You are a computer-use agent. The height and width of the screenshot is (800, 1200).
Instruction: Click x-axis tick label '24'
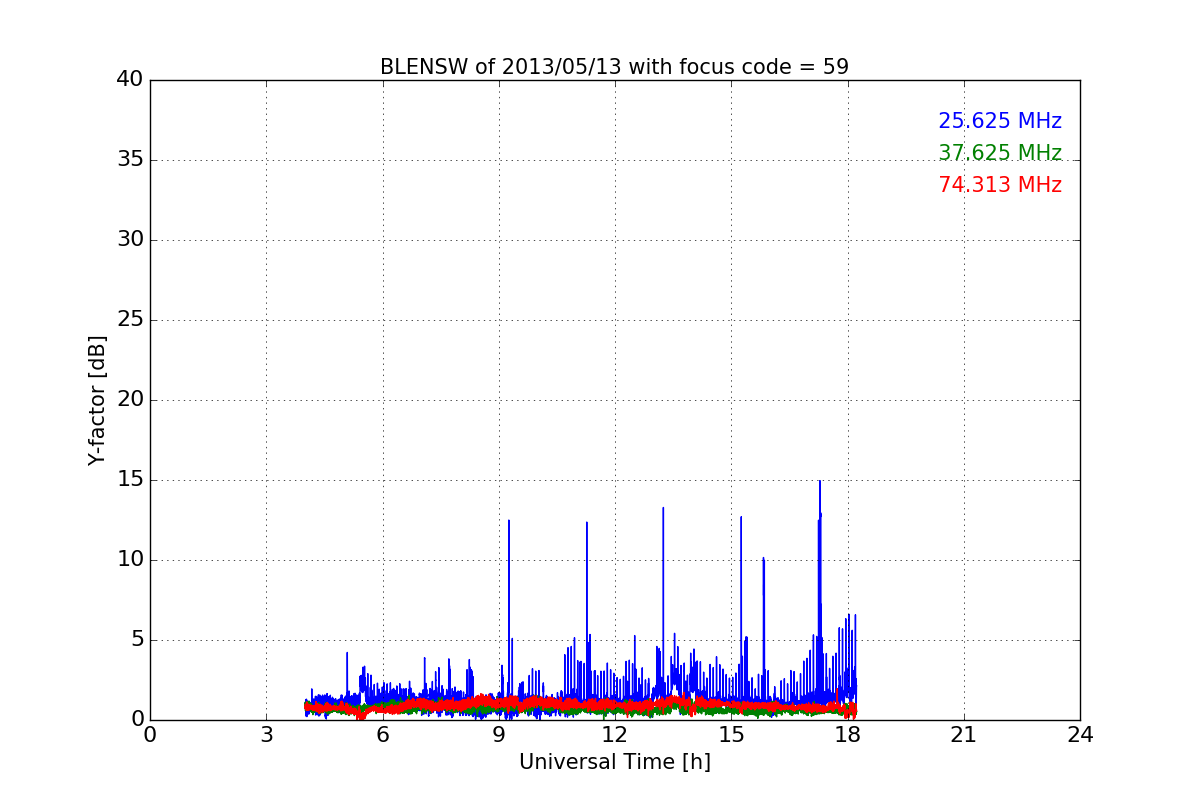pos(1080,735)
